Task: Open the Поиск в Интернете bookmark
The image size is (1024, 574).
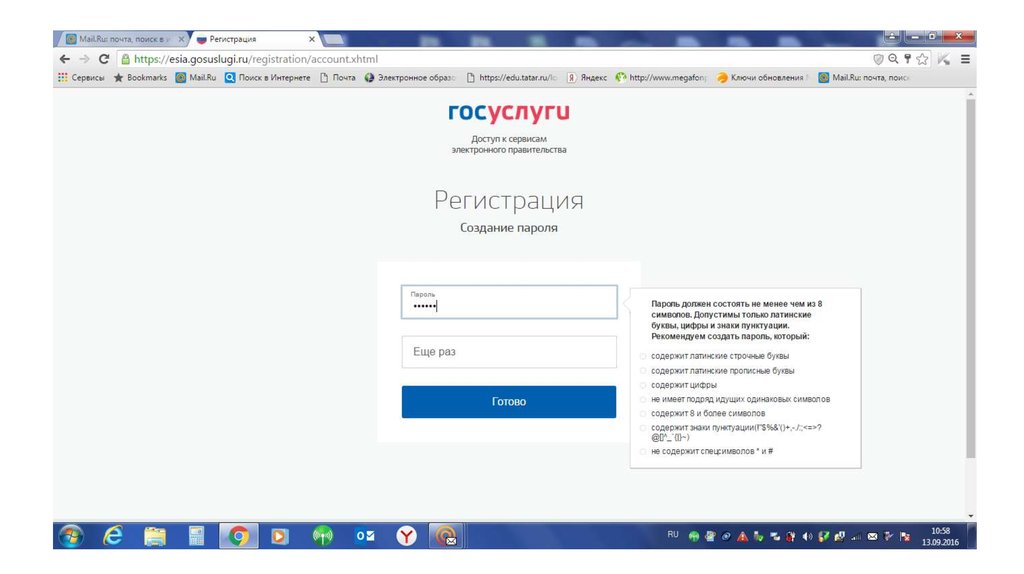Action: pos(268,77)
